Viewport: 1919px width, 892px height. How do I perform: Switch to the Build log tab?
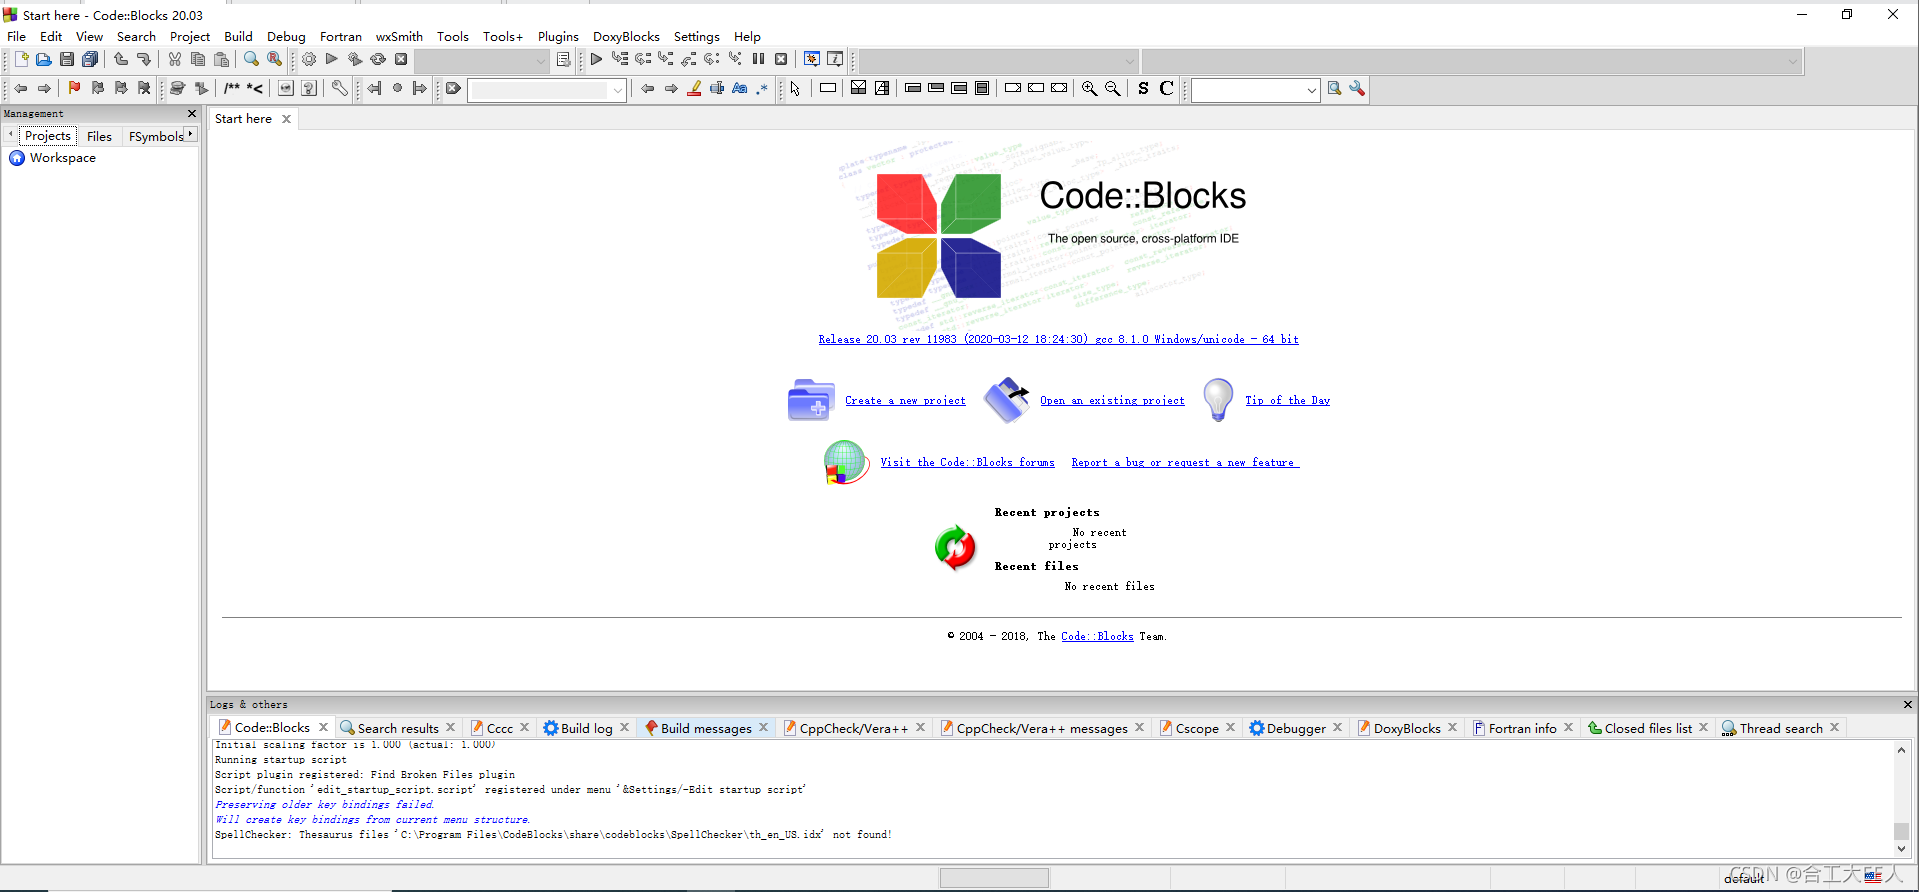click(x=586, y=728)
